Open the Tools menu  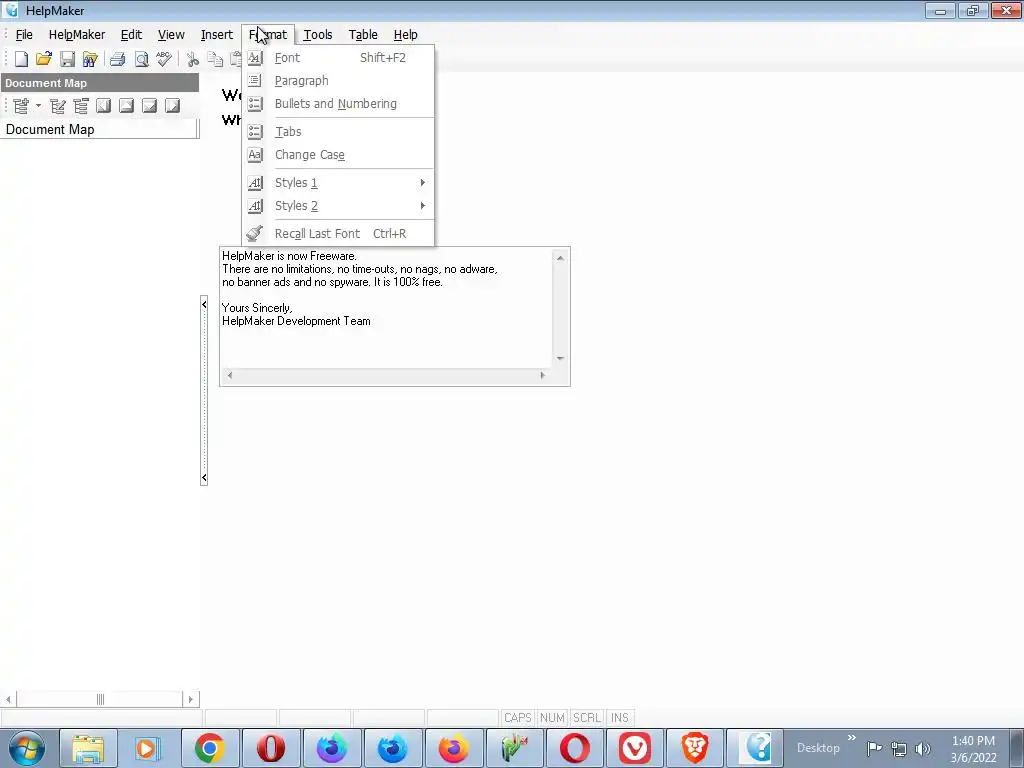[x=318, y=35]
